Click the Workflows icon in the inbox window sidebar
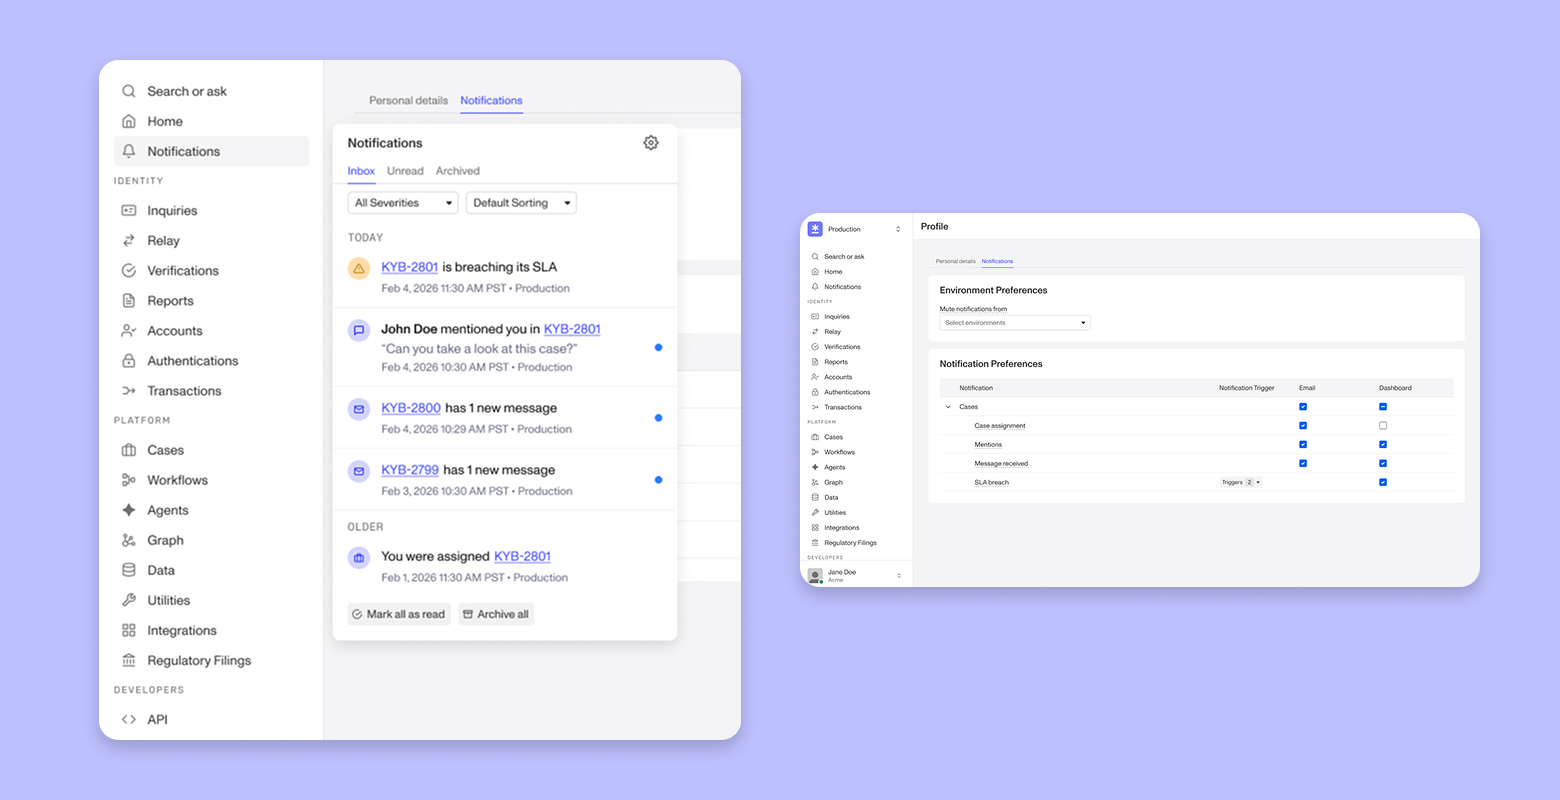Viewport: 1560px width, 800px height. point(129,480)
